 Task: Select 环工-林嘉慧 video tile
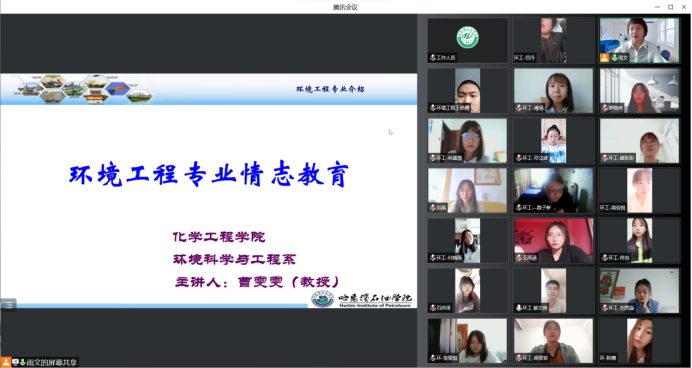pyautogui.click(x=467, y=141)
